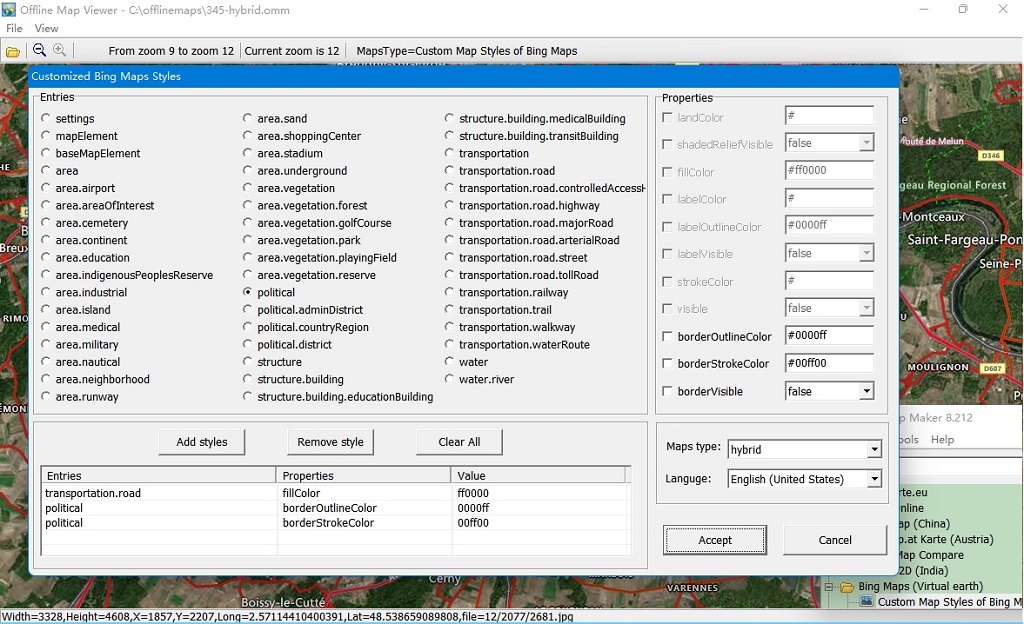This screenshot has height=624, width=1024.
Task: Open the File menu
Action: click(x=14, y=28)
